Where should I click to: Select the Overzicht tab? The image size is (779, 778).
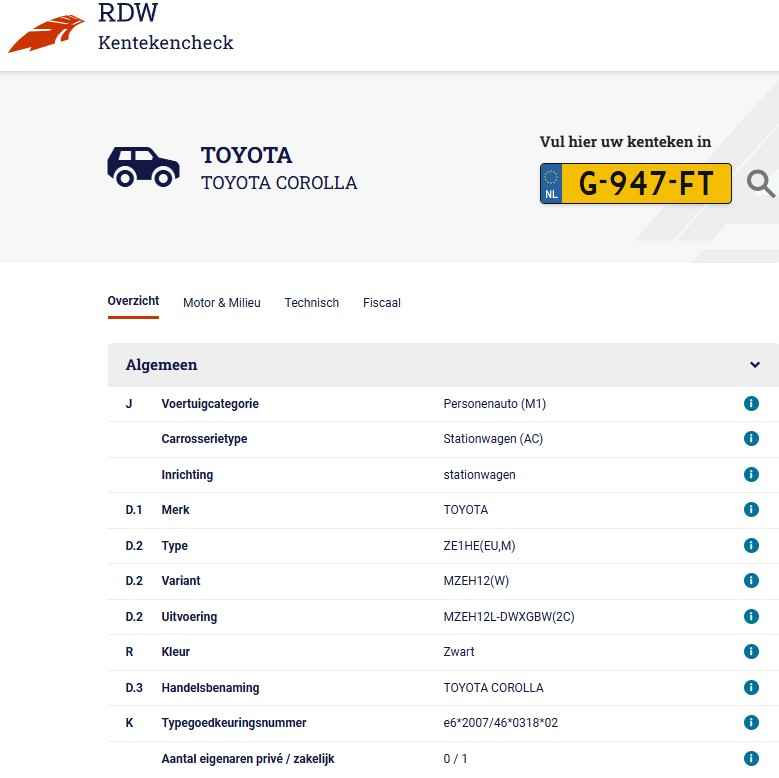[x=133, y=301]
